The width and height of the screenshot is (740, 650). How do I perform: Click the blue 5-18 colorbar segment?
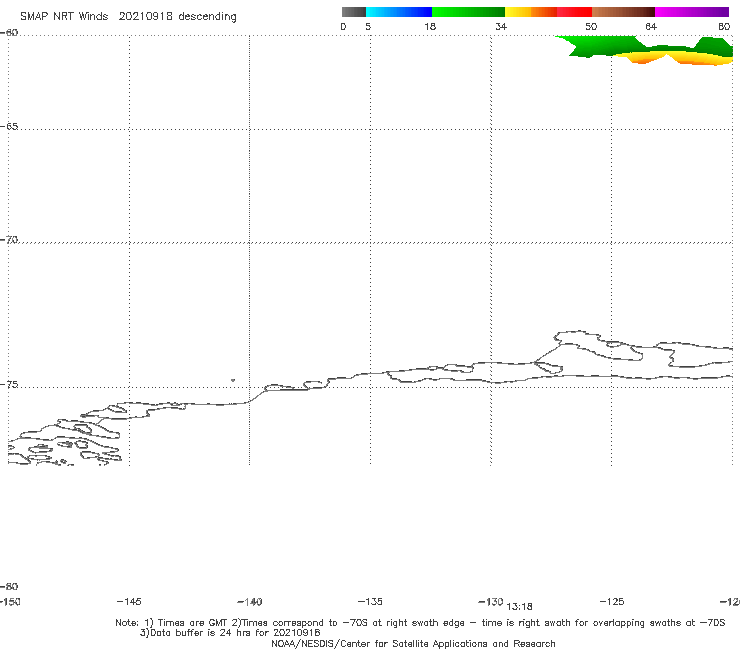tap(399, 12)
